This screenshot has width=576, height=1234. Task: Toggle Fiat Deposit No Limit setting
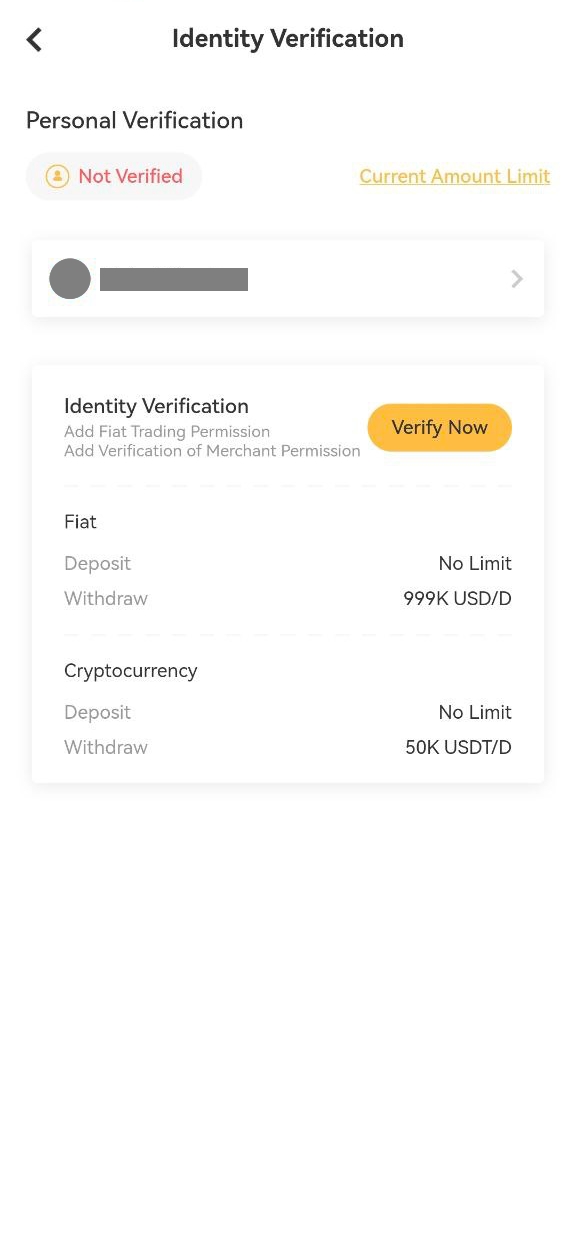pyautogui.click(x=475, y=563)
